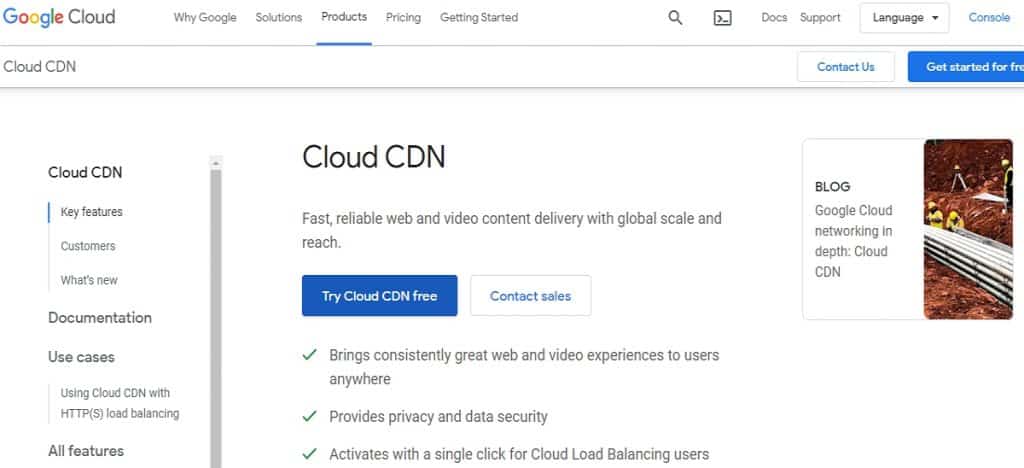1024x468 pixels.
Task: Click the Cloud CDN sidebar heading
Action: [85, 172]
